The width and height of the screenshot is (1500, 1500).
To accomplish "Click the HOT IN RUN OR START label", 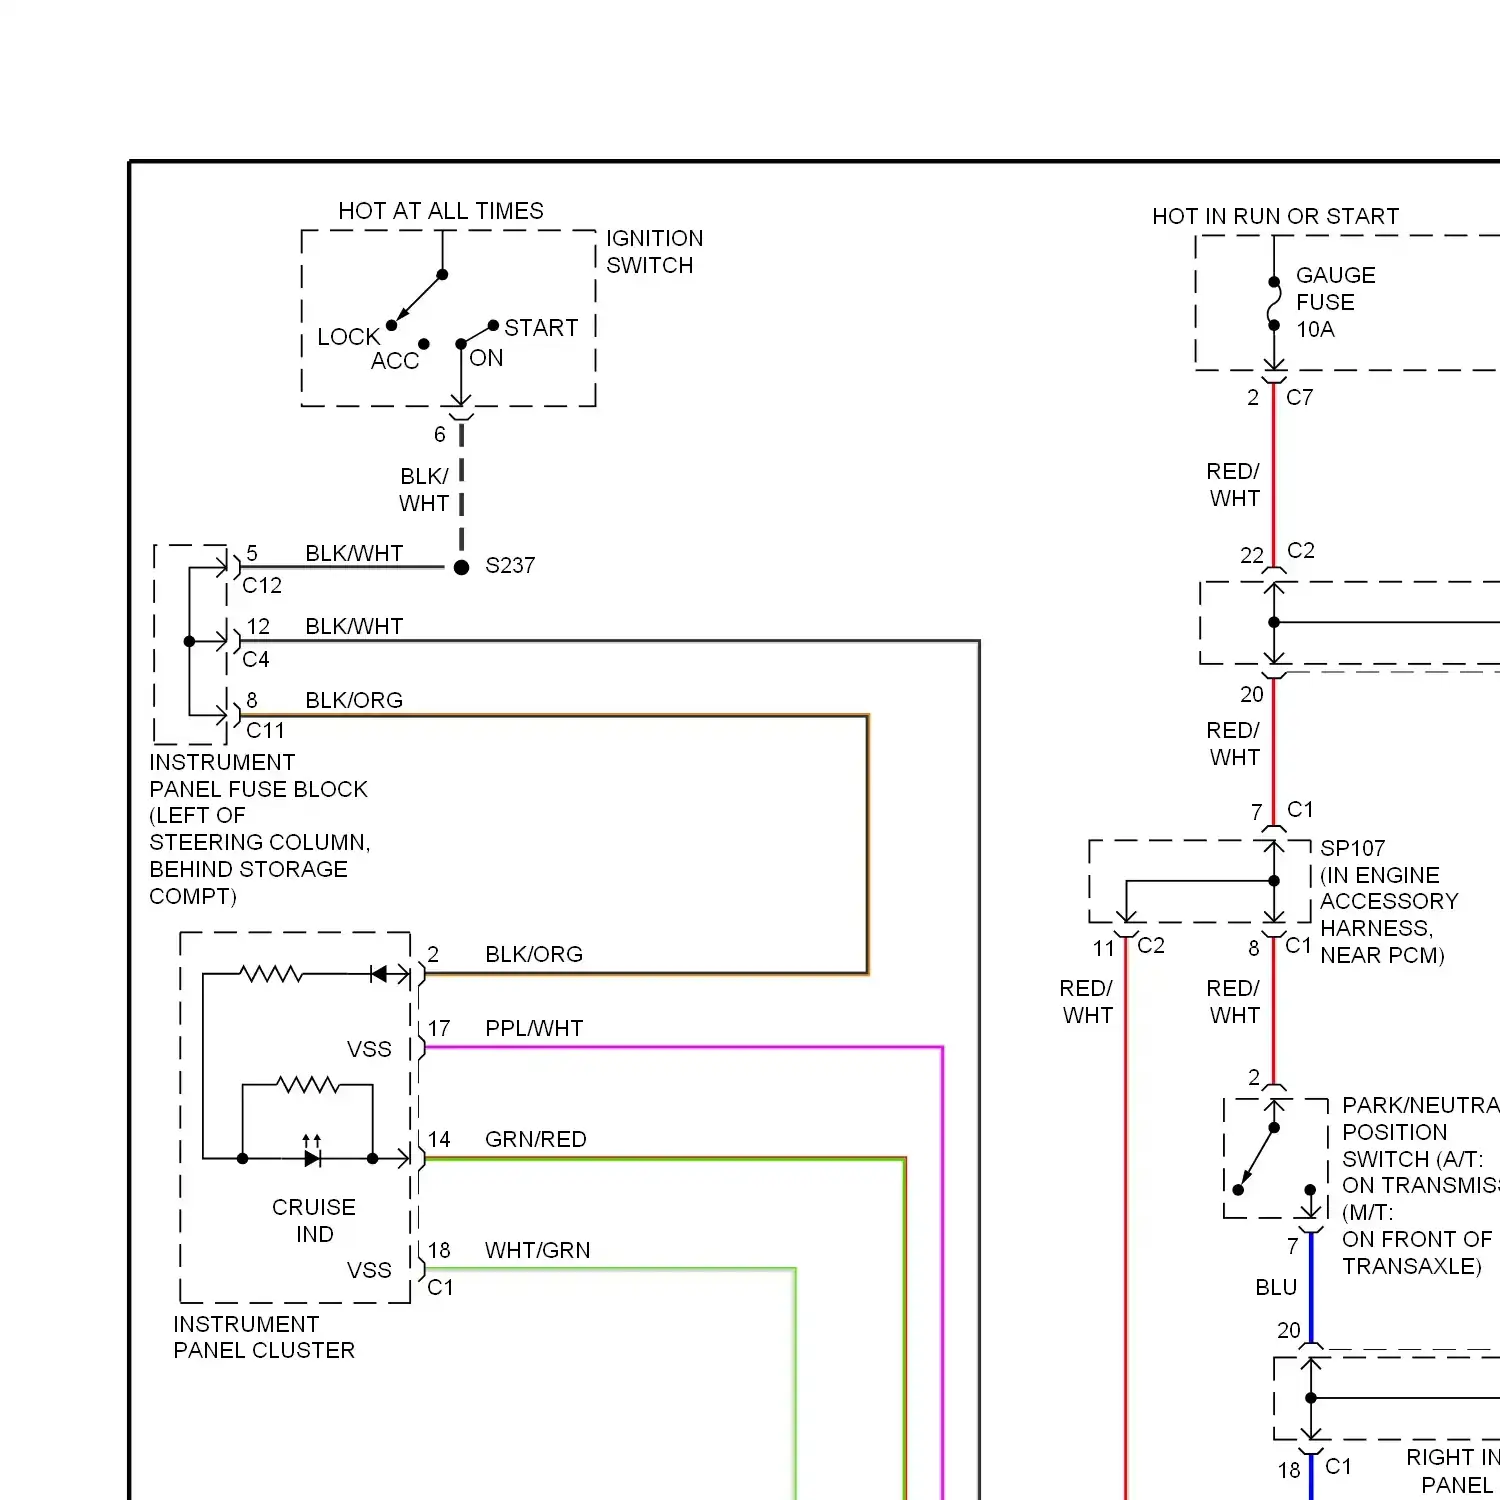I will (x=1276, y=216).
